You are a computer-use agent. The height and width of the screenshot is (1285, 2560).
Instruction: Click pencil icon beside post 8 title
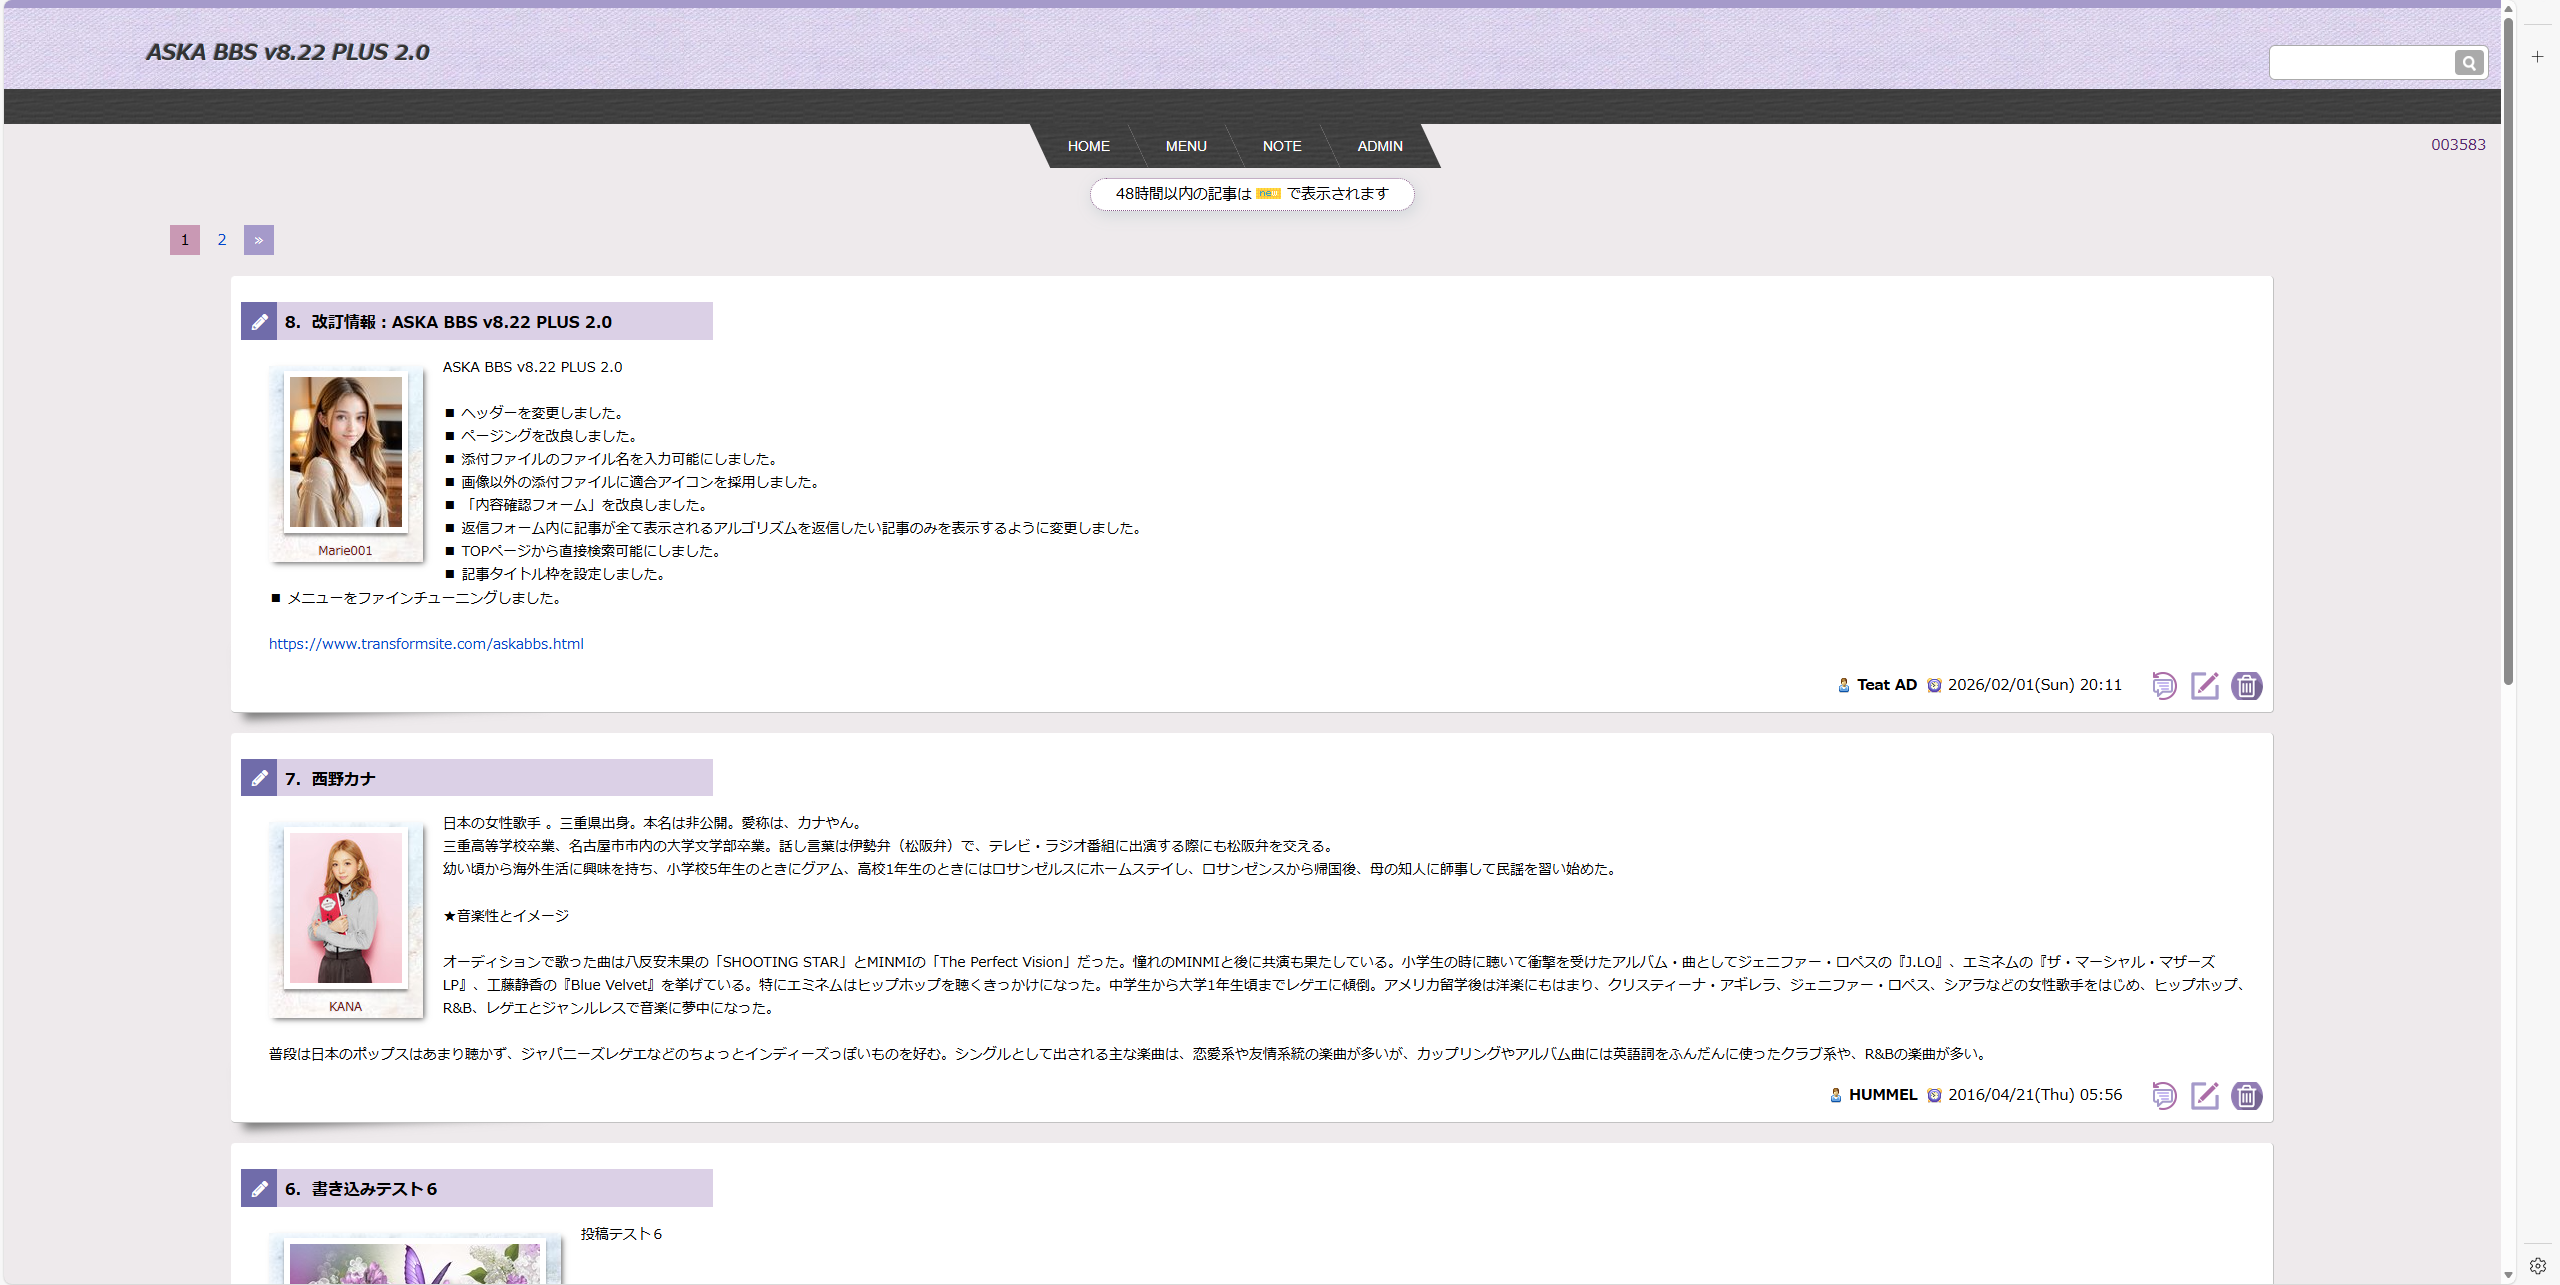(x=259, y=322)
